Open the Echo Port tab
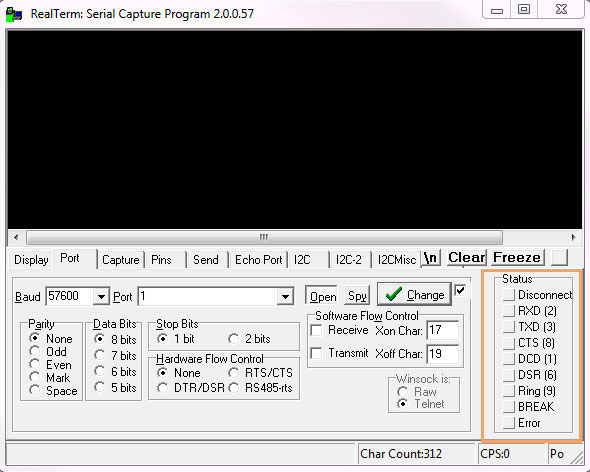 coord(259,260)
